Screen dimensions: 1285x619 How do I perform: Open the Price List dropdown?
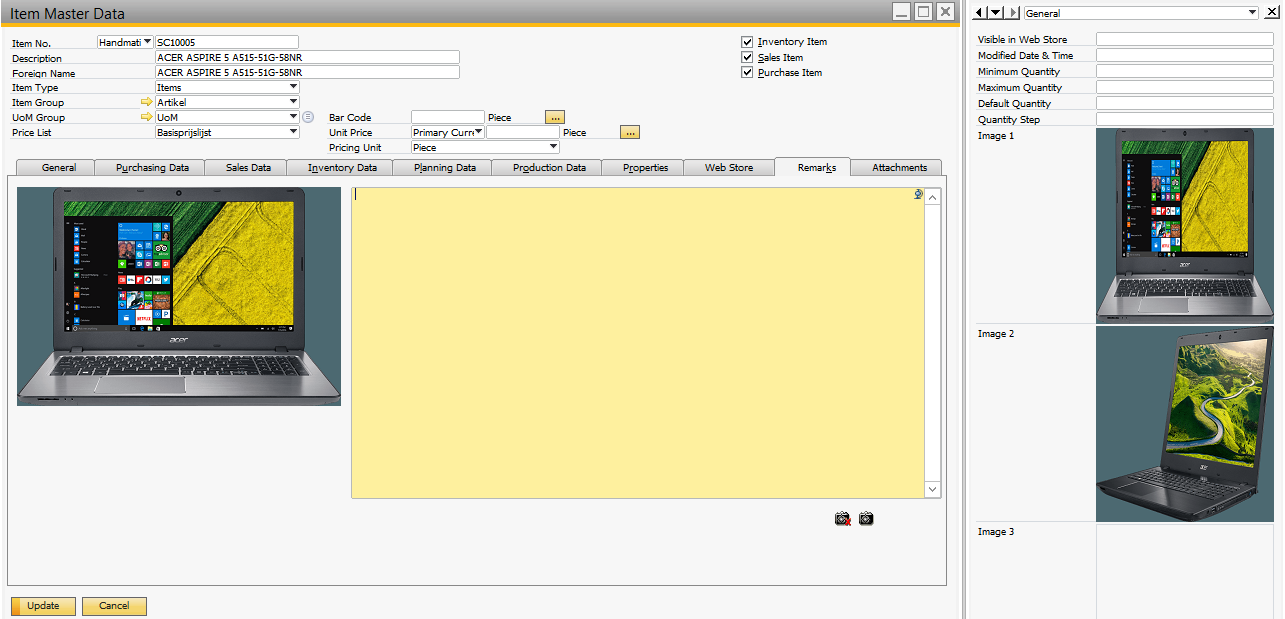(293, 132)
